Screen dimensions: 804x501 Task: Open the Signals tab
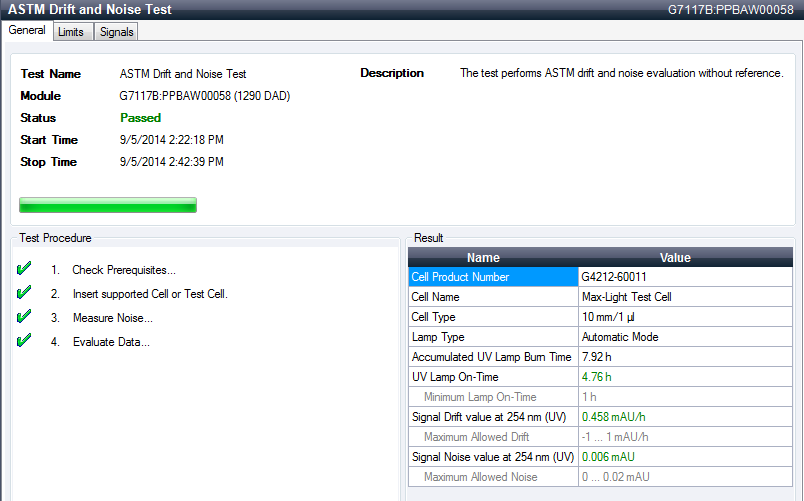coord(116,32)
